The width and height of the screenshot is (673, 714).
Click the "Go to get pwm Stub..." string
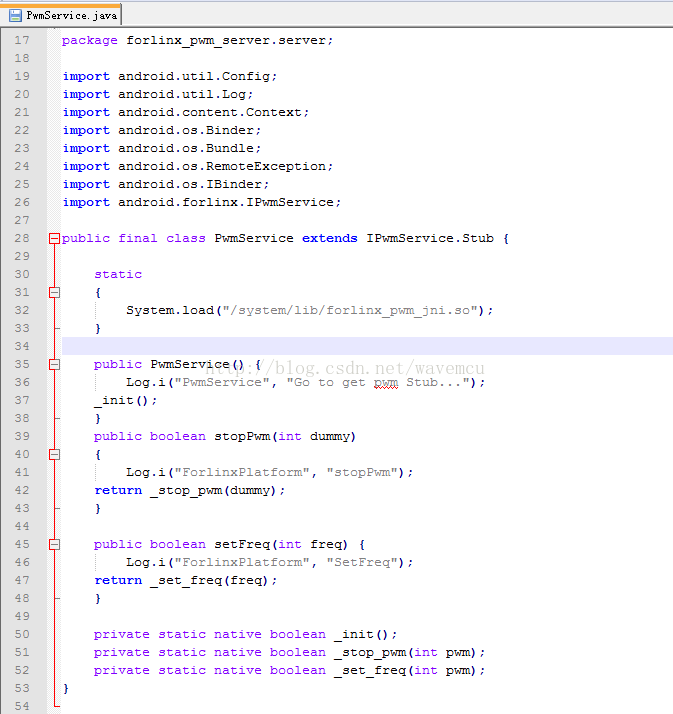click(377, 382)
